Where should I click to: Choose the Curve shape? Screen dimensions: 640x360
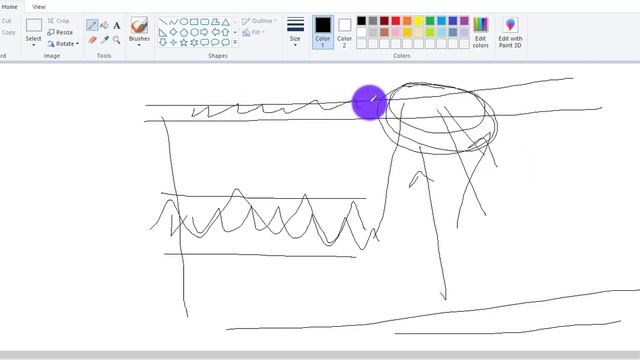tap(173, 22)
